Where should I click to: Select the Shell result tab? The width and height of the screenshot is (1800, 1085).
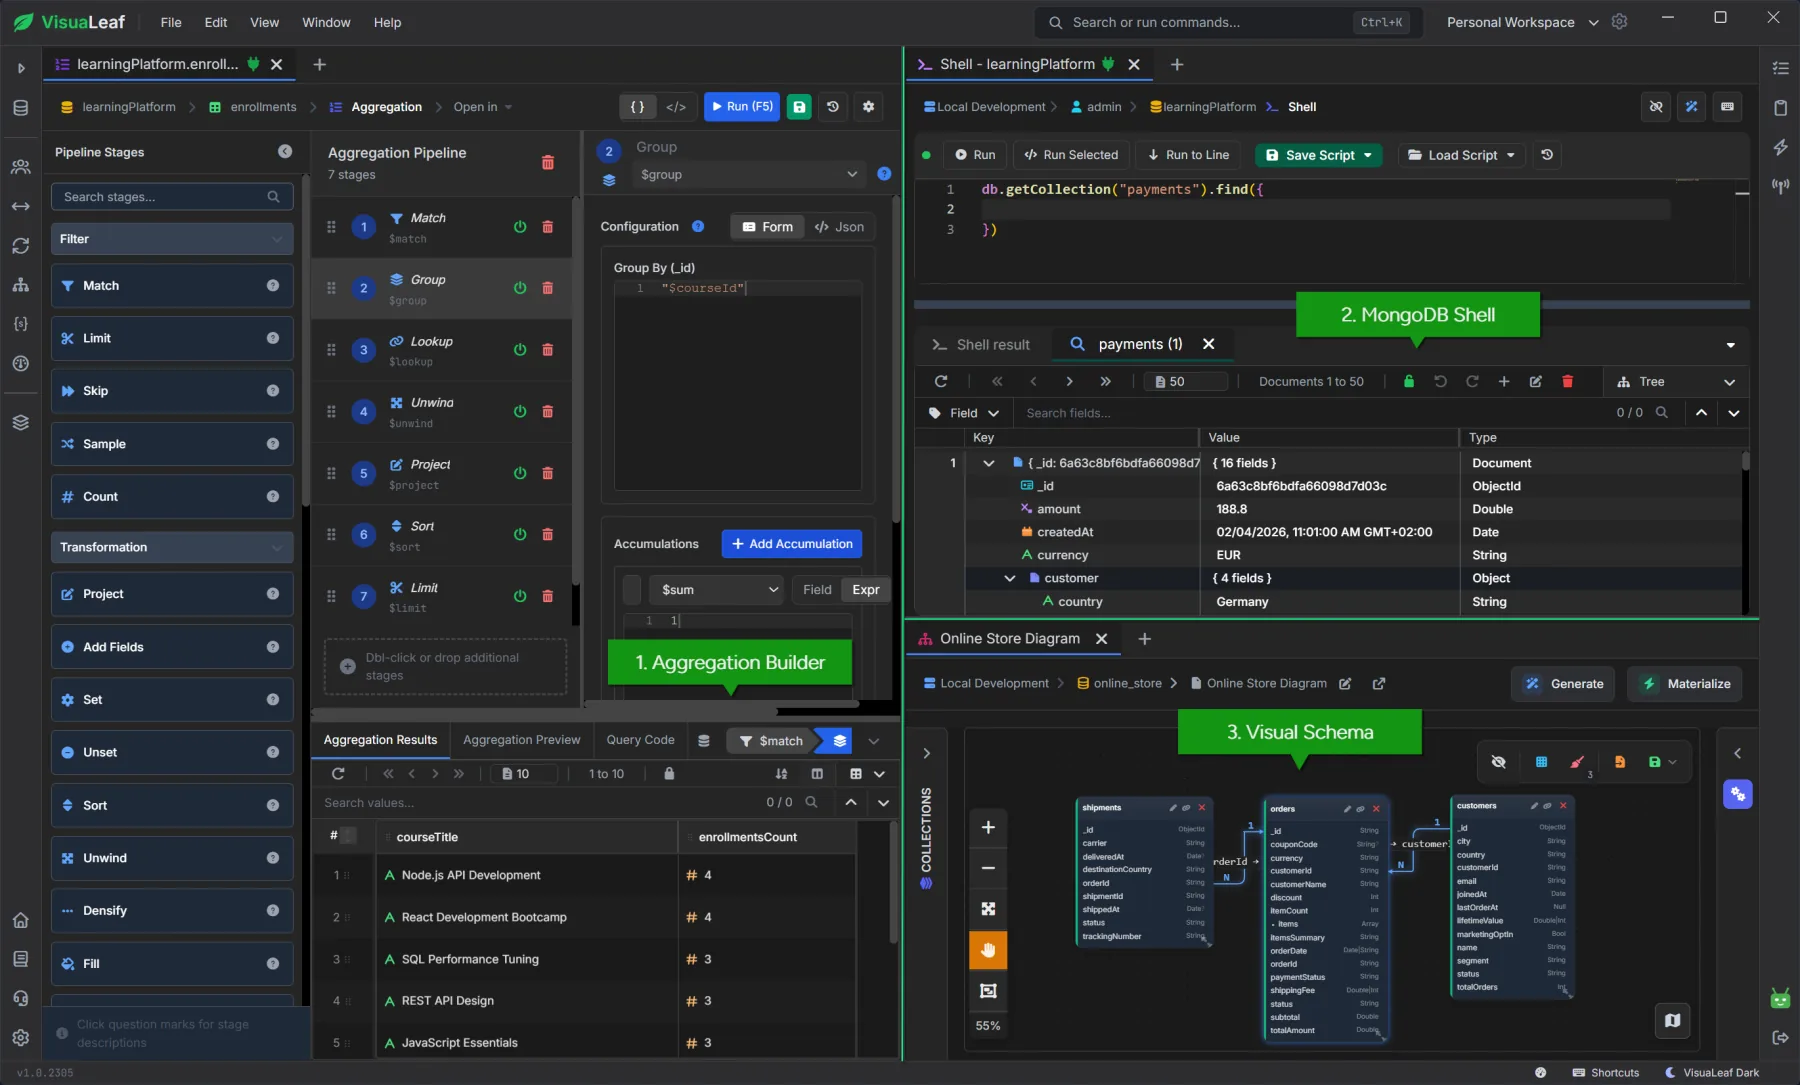(981, 344)
